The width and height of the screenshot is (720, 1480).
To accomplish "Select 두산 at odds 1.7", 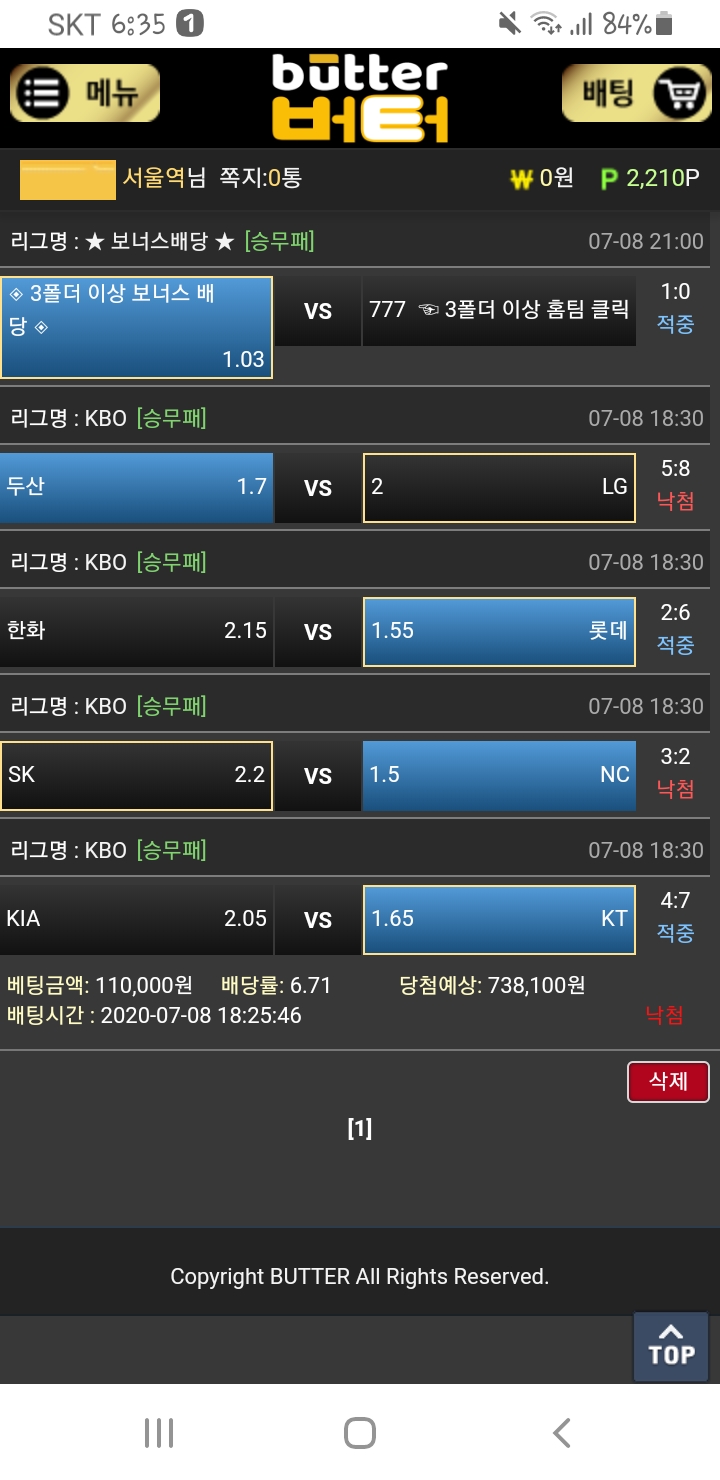I will (x=137, y=487).
